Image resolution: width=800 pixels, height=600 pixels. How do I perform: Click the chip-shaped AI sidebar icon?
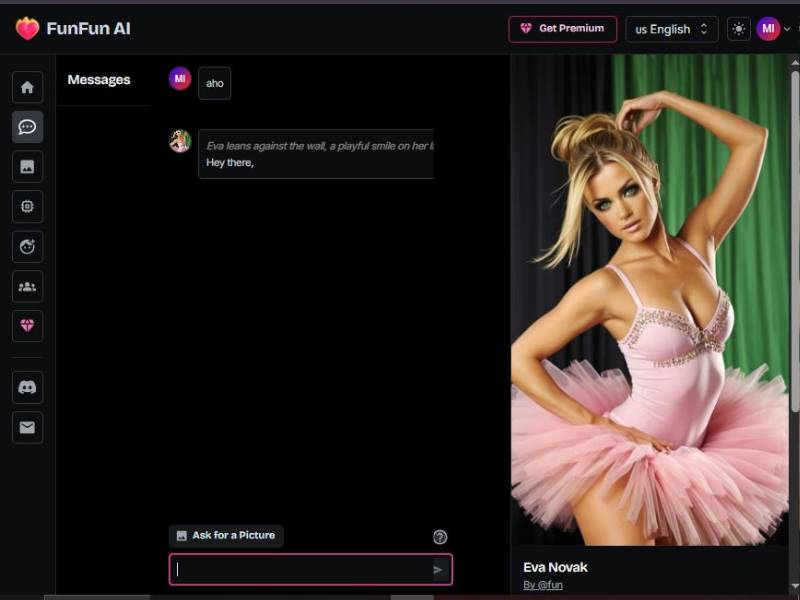pyautogui.click(x=27, y=206)
